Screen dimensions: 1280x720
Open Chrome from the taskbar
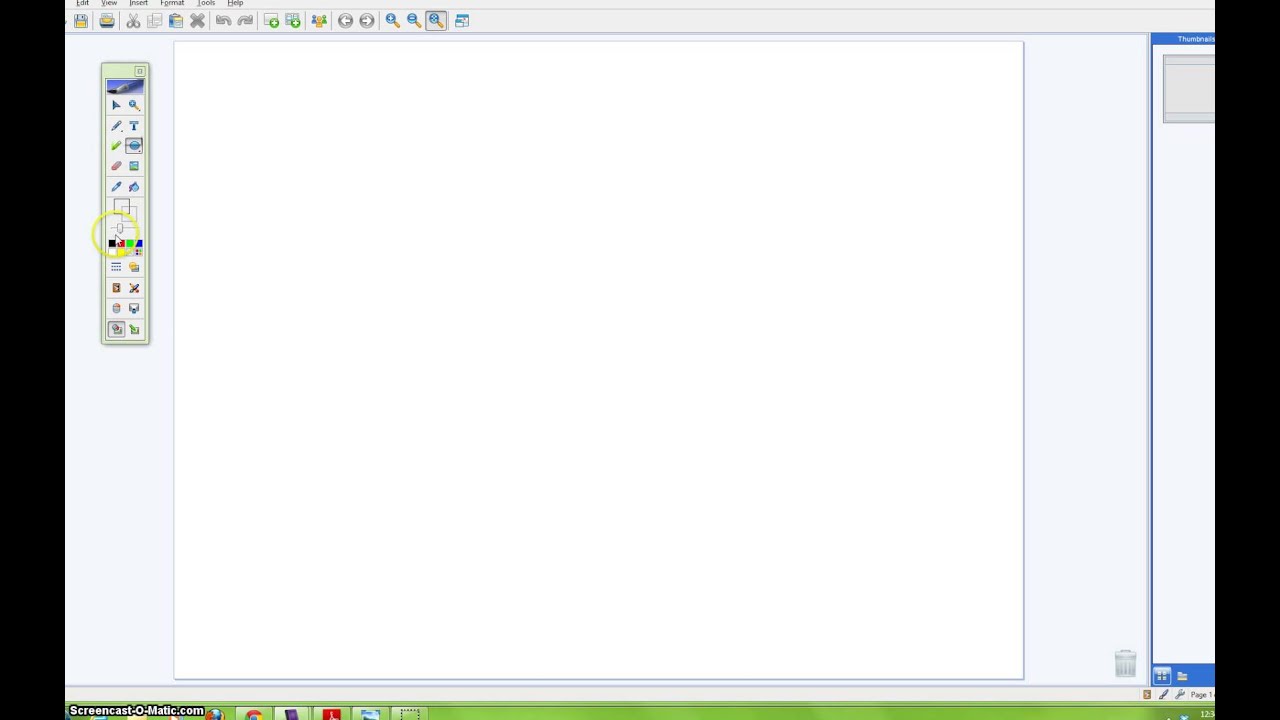[x=254, y=714]
